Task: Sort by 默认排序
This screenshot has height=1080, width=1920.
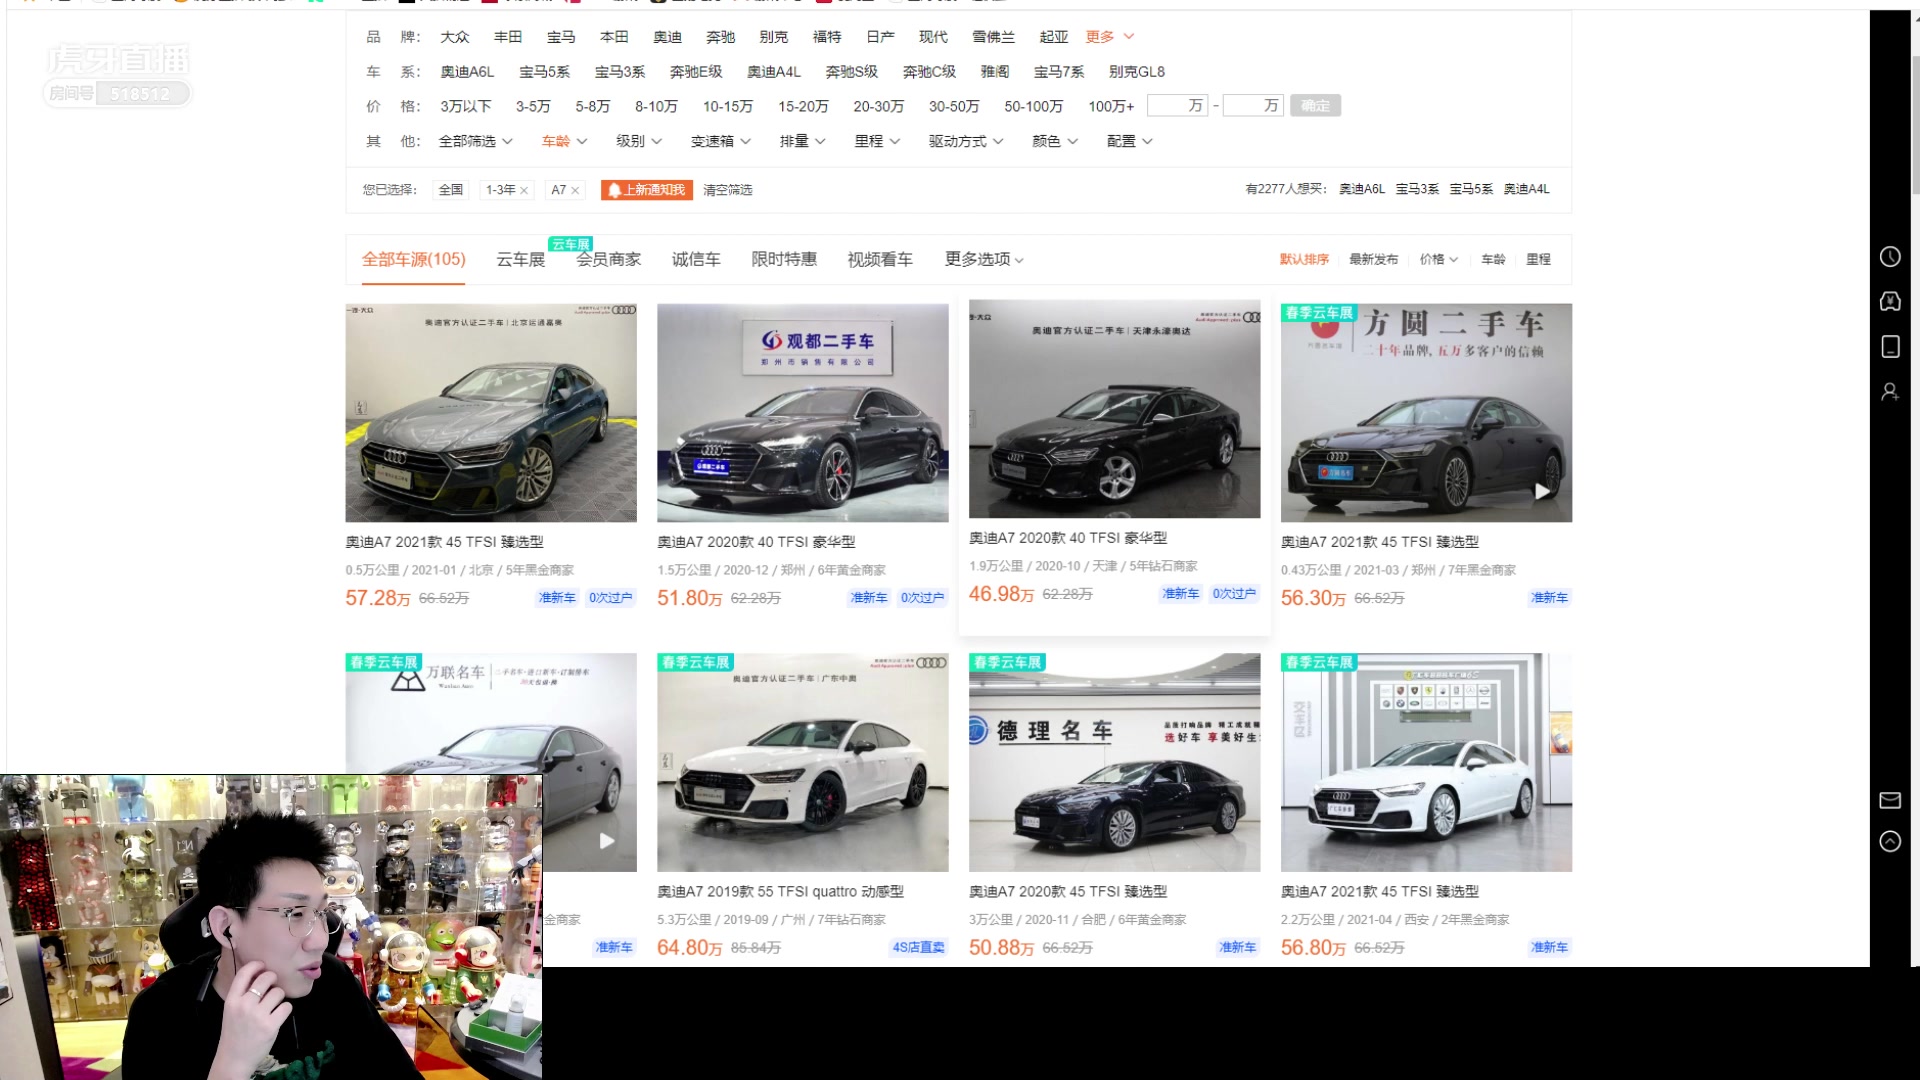Action: point(1304,259)
